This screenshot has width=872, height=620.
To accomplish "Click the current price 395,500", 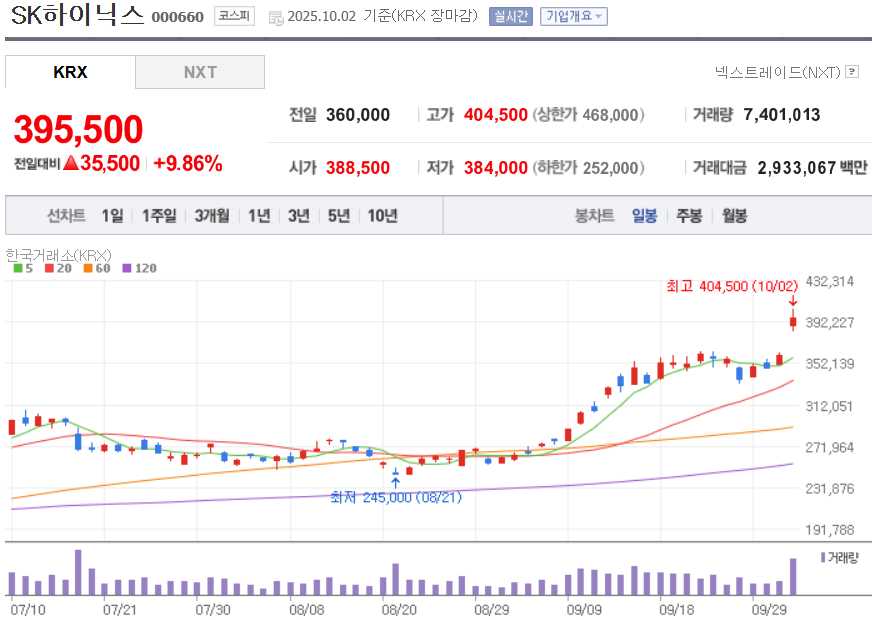I will (78, 129).
